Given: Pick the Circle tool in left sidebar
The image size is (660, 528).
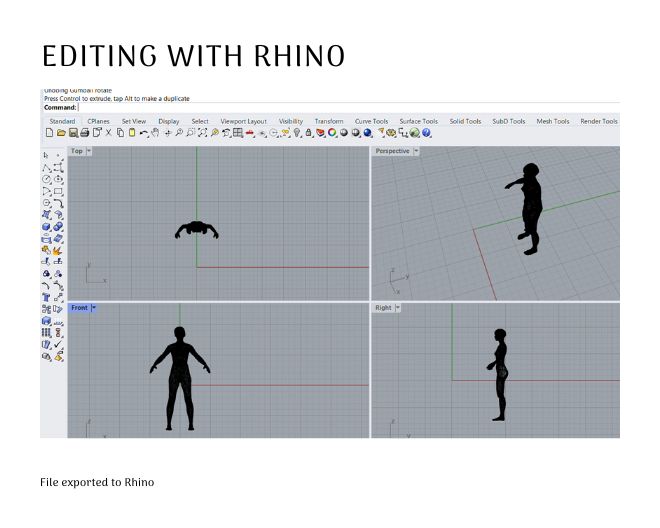Looking at the screenshot, I should click(46, 179).
